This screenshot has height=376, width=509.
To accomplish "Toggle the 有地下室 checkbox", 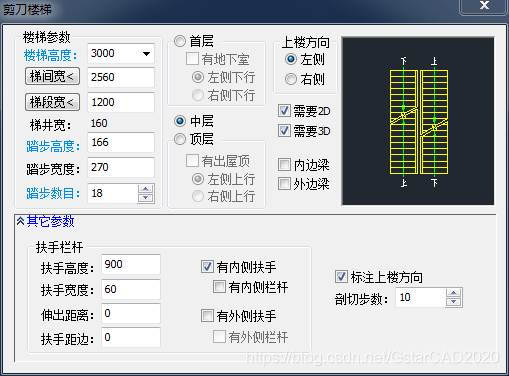I will [192, 59].
